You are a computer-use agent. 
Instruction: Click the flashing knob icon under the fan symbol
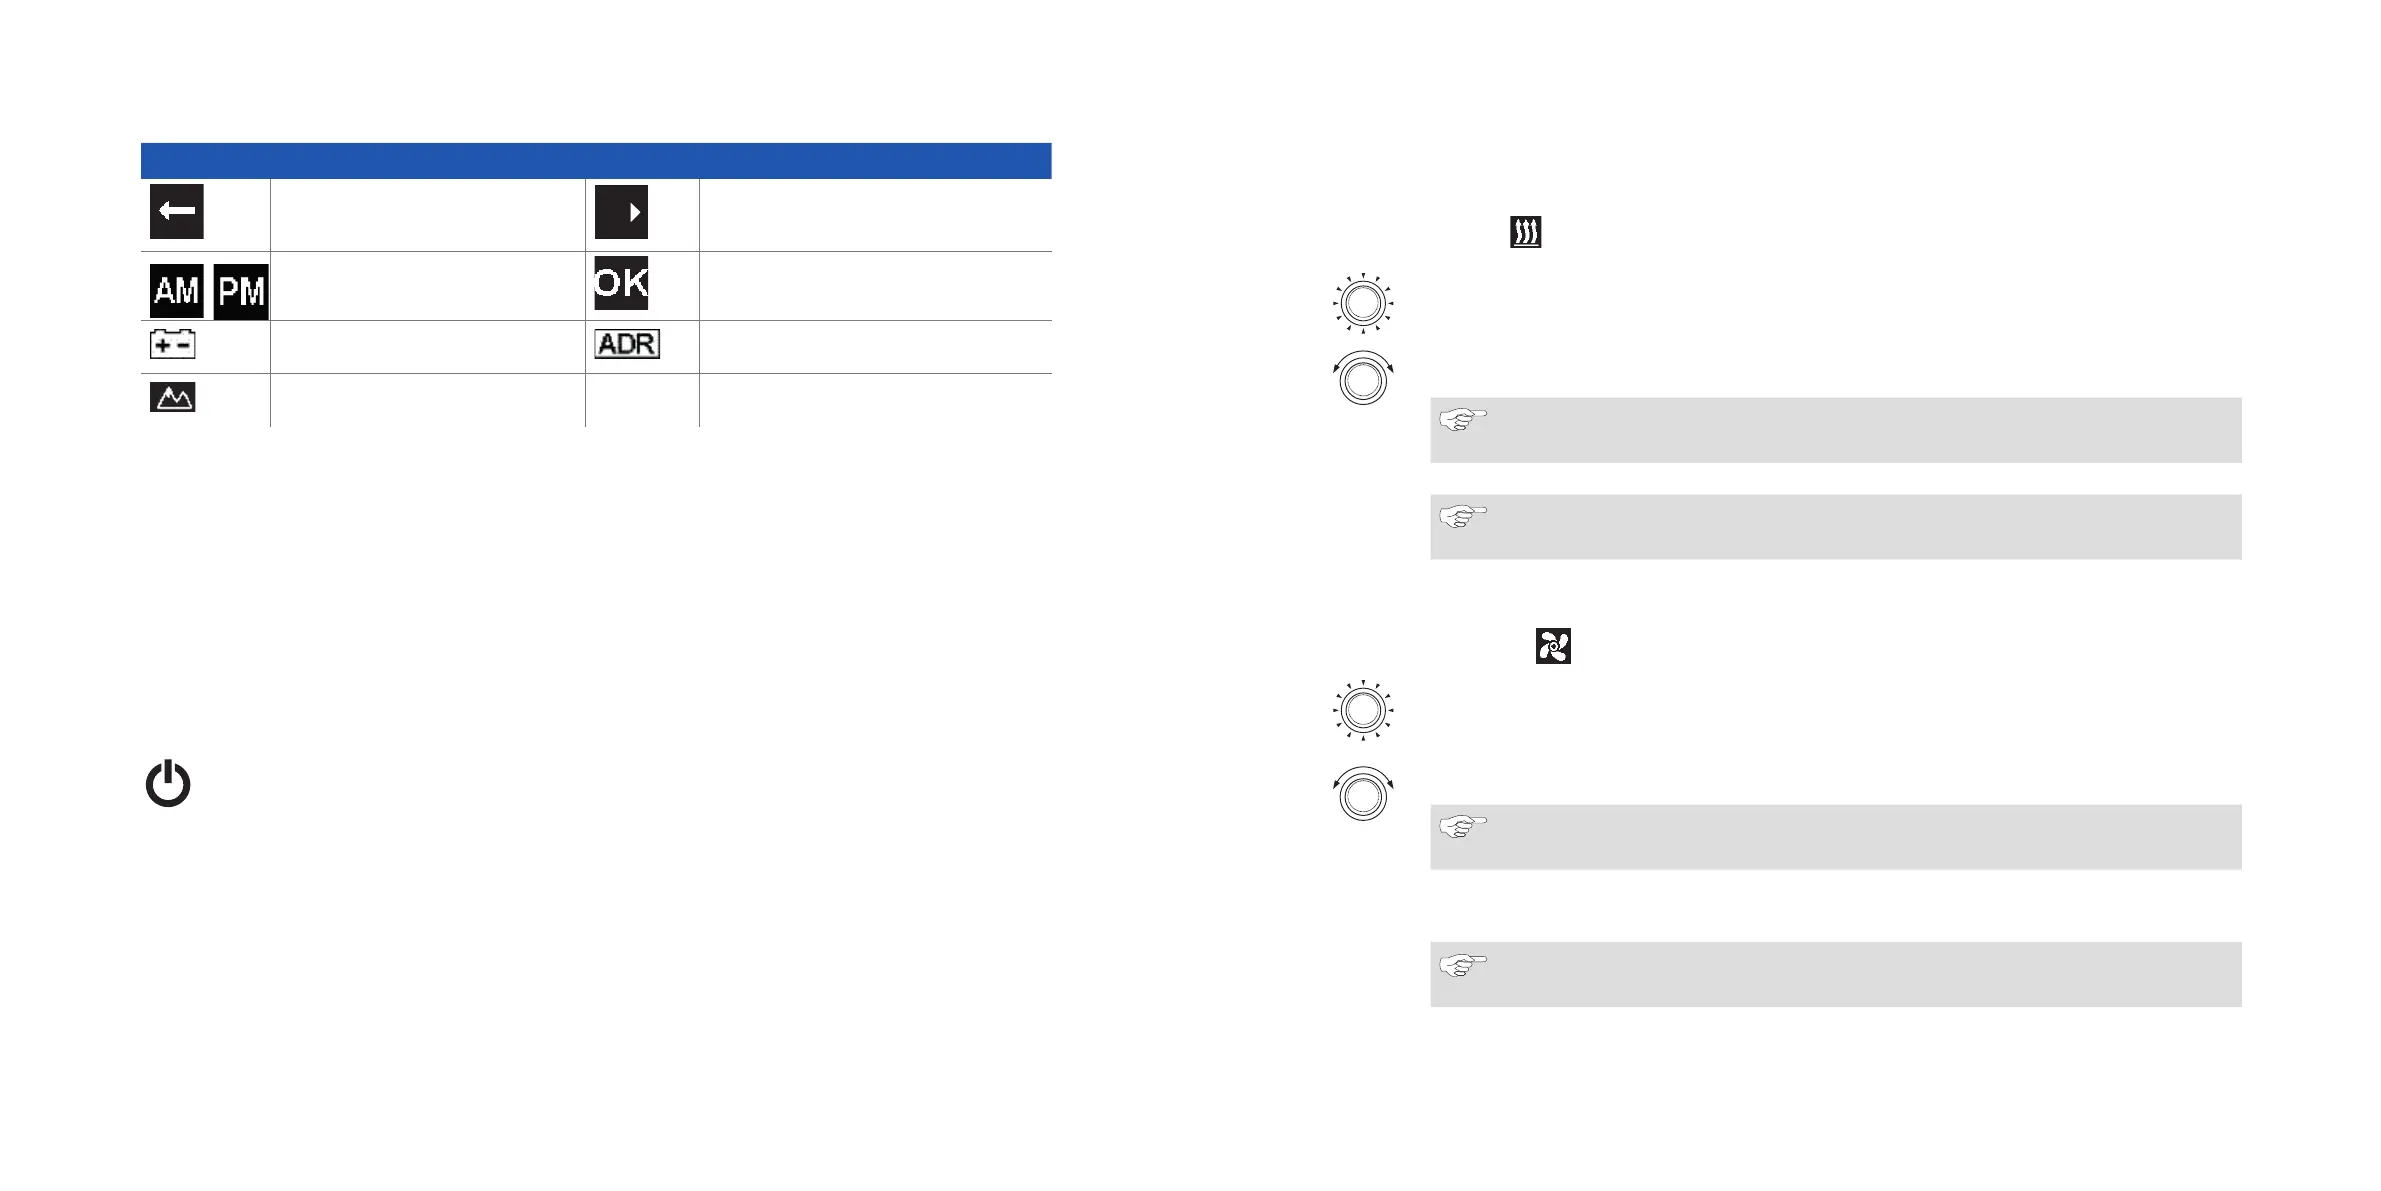1363,710
